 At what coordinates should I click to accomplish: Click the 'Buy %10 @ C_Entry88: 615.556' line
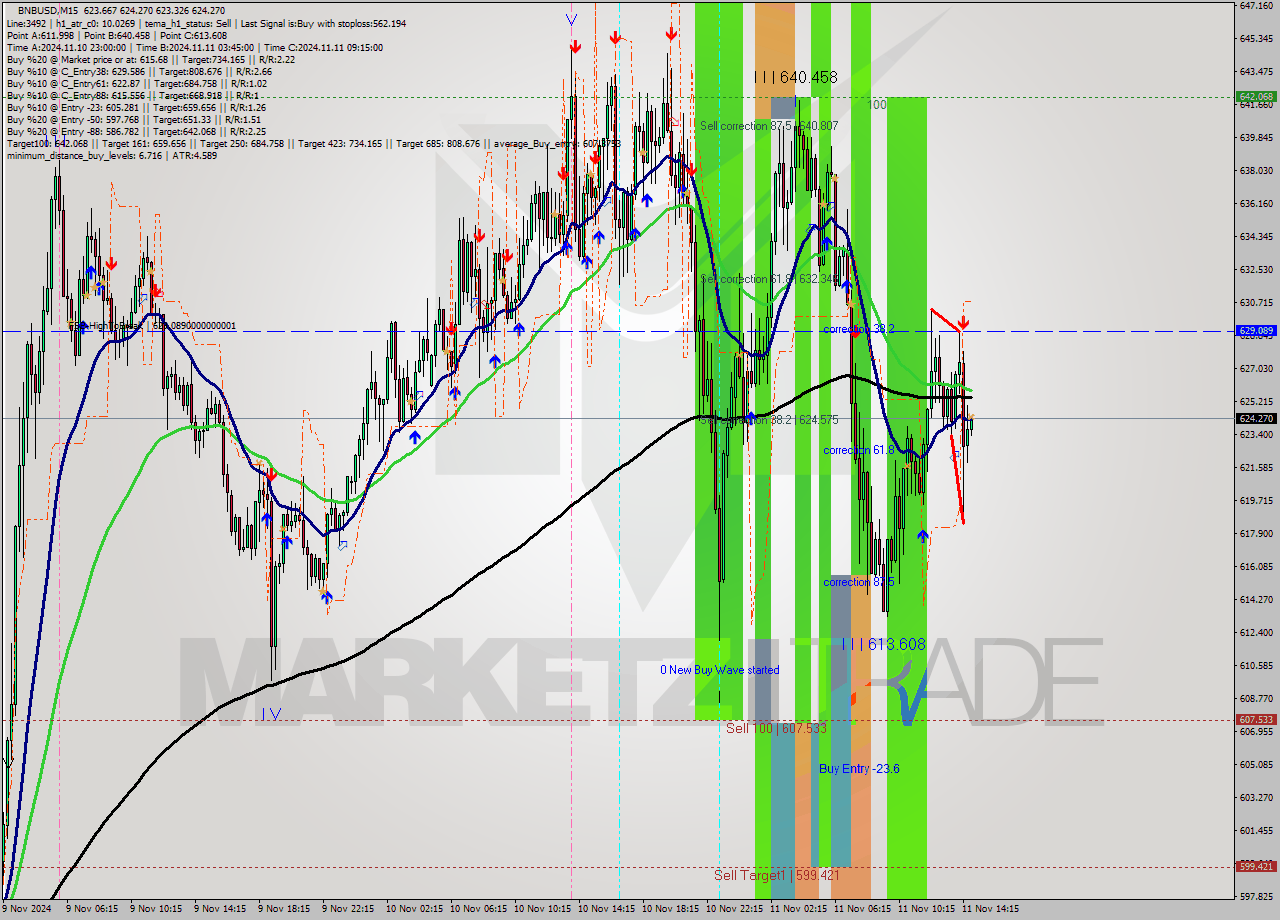click(132, 95)
